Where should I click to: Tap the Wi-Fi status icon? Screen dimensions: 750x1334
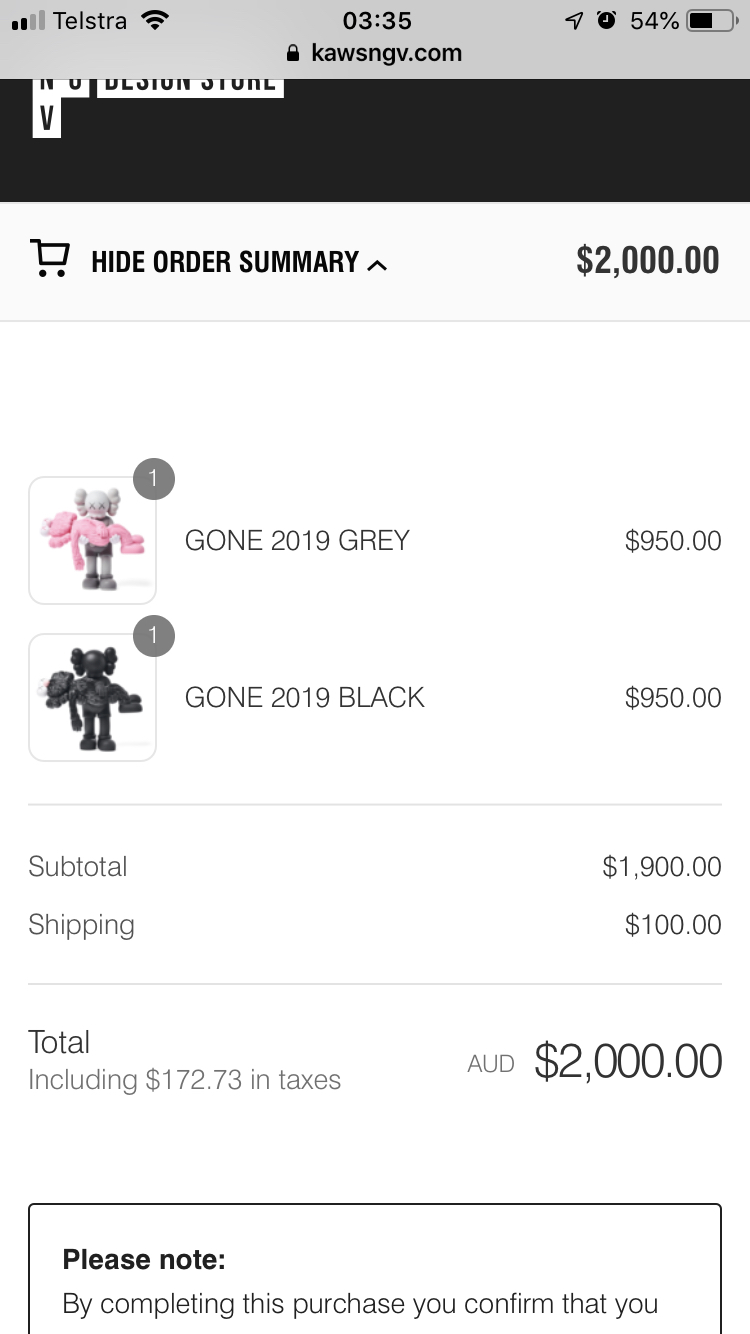pos(154,20)
